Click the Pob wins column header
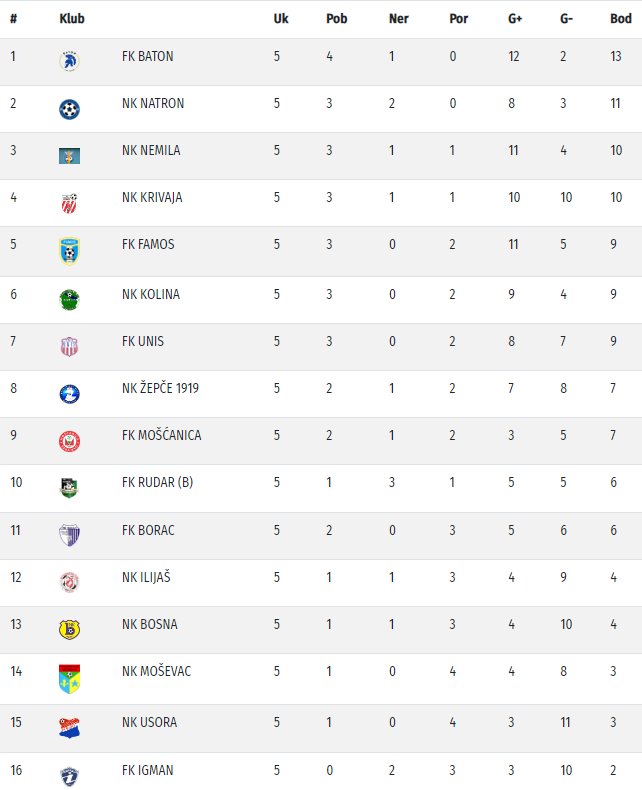 pos(336,19)
